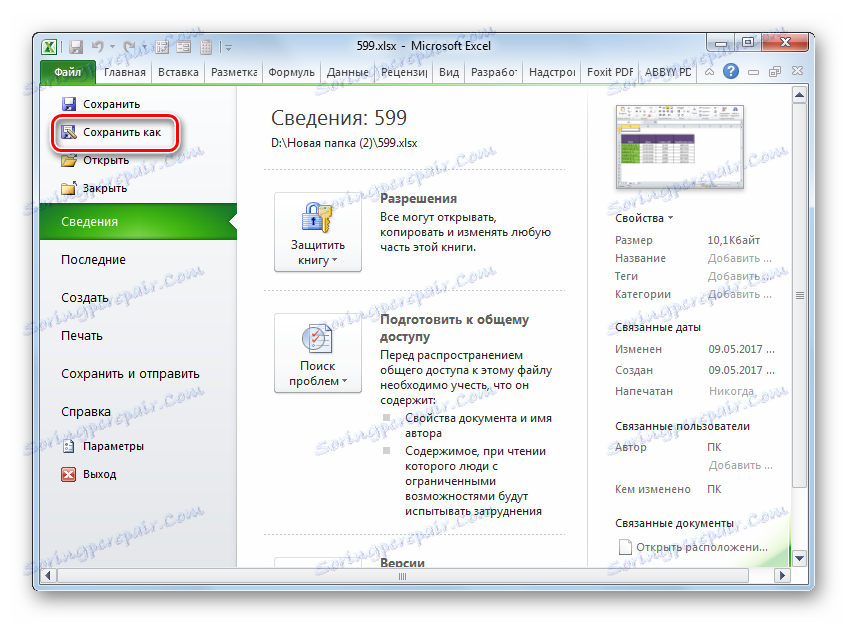This screenshot has height=624, width=848.
Task: Click the workbook preview thumbnail
Action: (x=680, y=147)
